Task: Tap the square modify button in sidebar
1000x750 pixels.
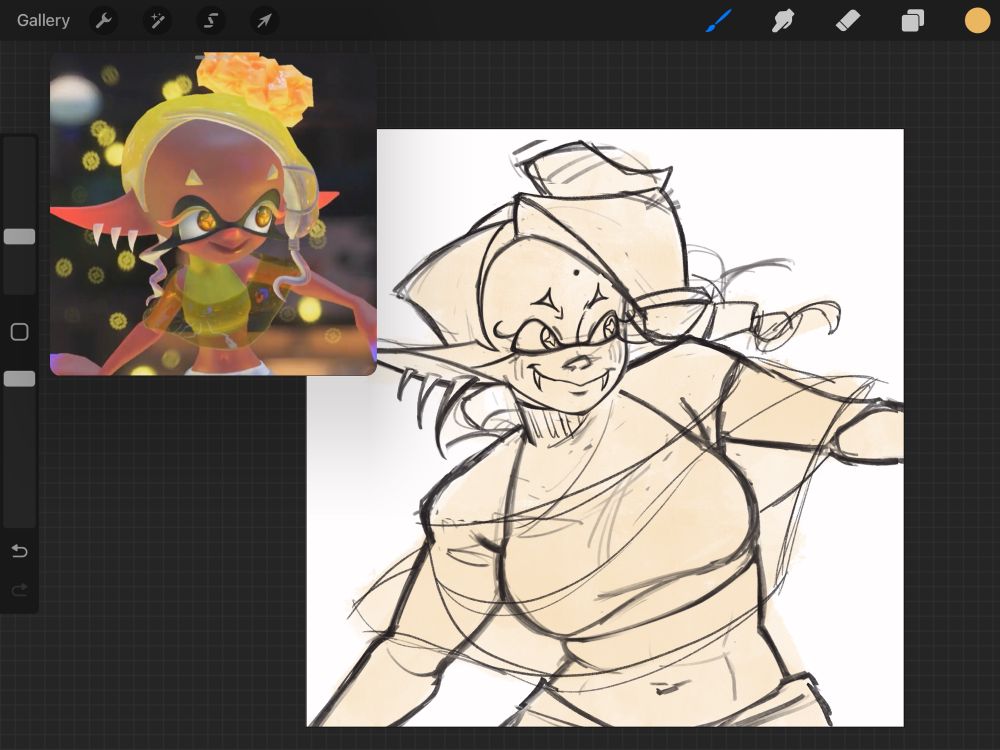Action: point(20,332)
